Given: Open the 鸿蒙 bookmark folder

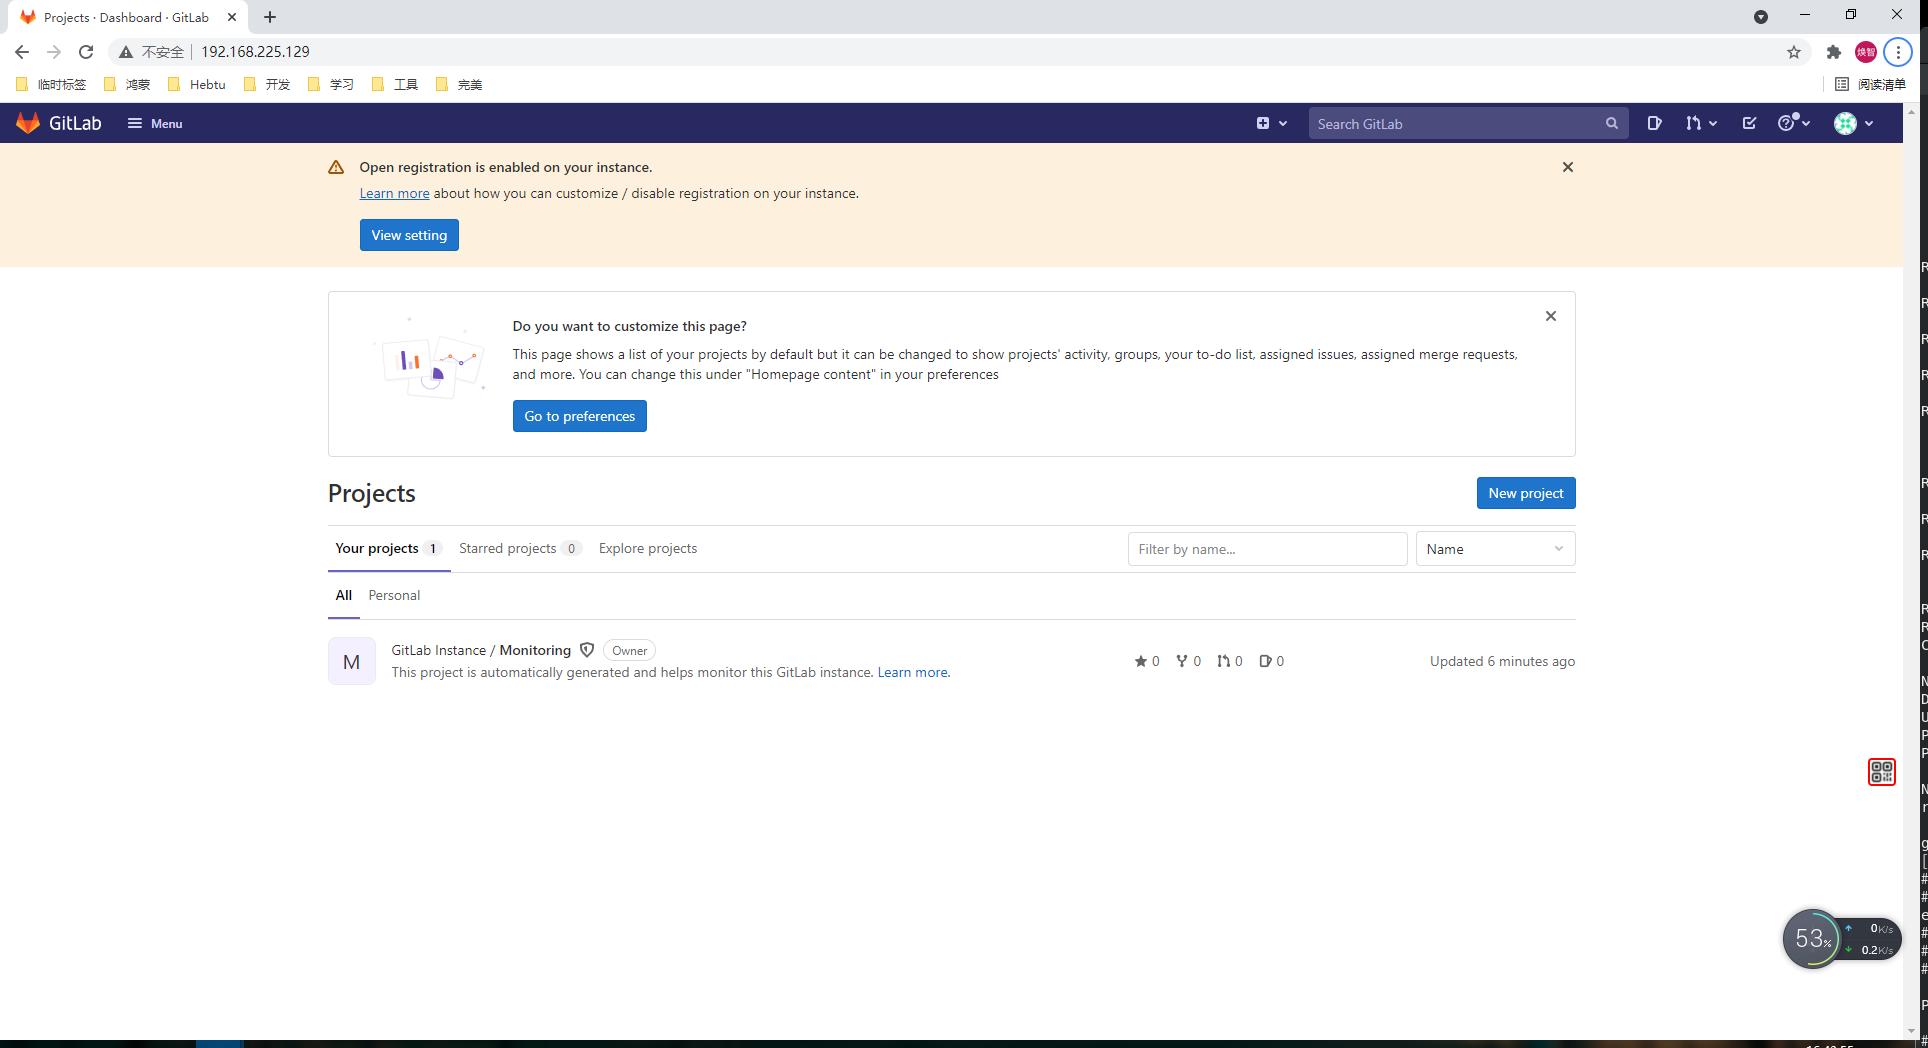Looking at the screenshot, I should (127, 84).
